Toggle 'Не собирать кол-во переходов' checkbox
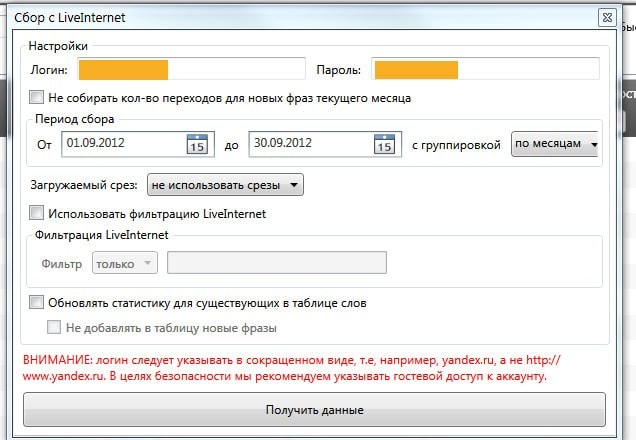This screenshot has width=636, height=440. 37,98
